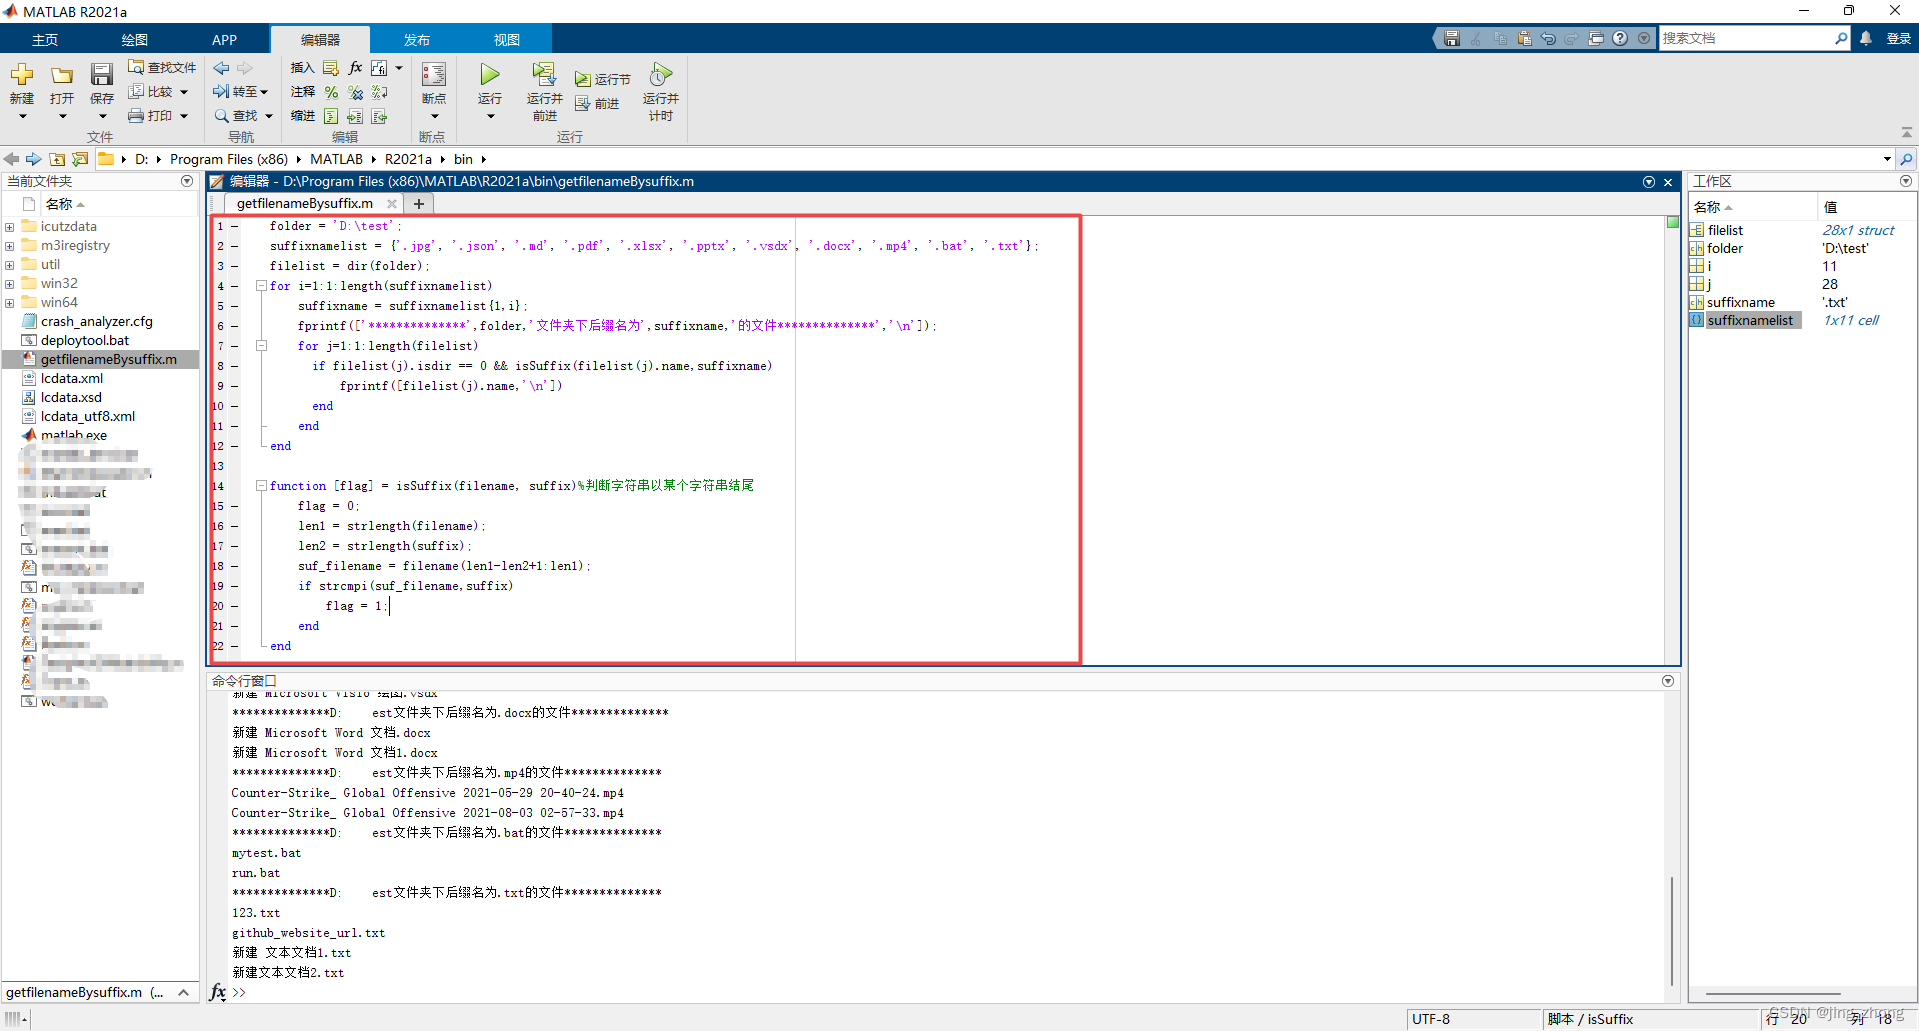Screen dimensions: 1919x1031
Task: Click the comment (%) icon
Action: click(x=331, y=92)
